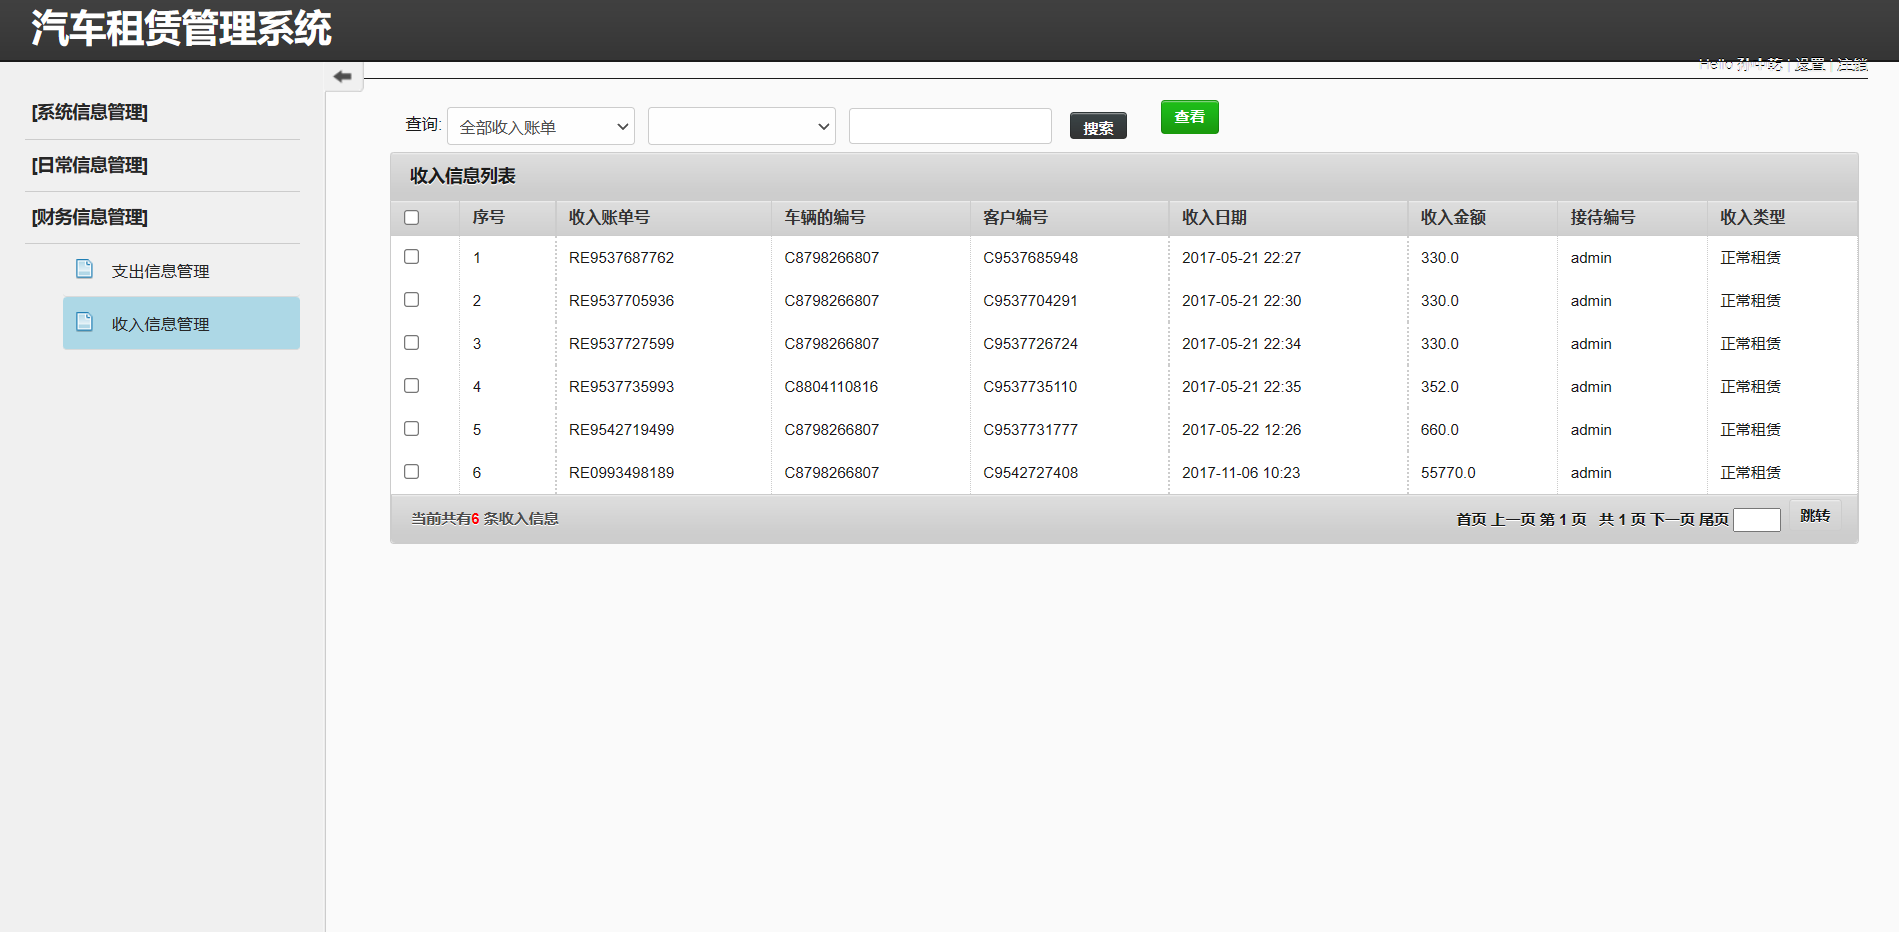The width and height of the screenshot is (1899, 932).
Task: Check the box for row RE9542719499
Action: pos(411,429)
